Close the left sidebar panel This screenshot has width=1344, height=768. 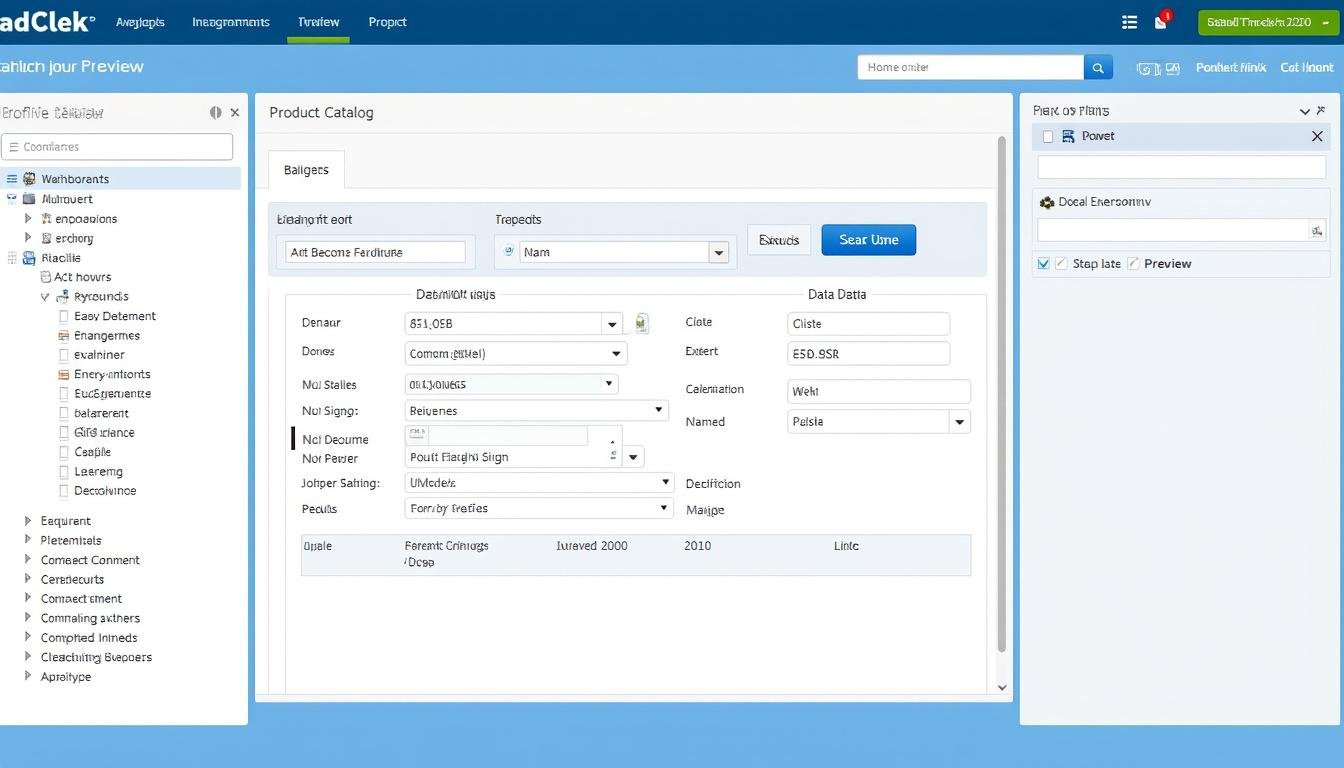[x=235, y=113]
